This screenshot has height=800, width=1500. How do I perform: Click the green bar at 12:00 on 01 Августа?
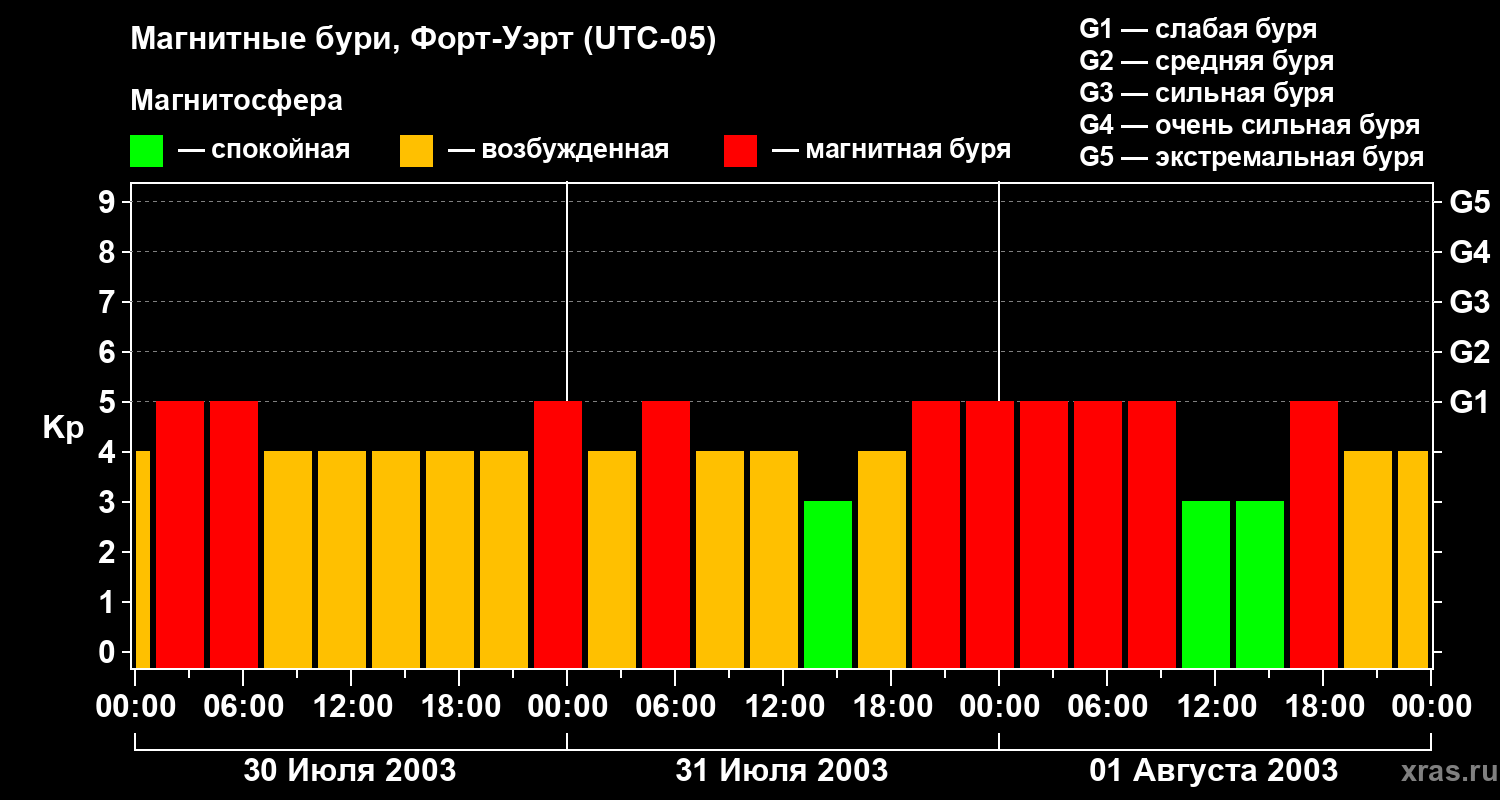click(x=1206, y=584)
